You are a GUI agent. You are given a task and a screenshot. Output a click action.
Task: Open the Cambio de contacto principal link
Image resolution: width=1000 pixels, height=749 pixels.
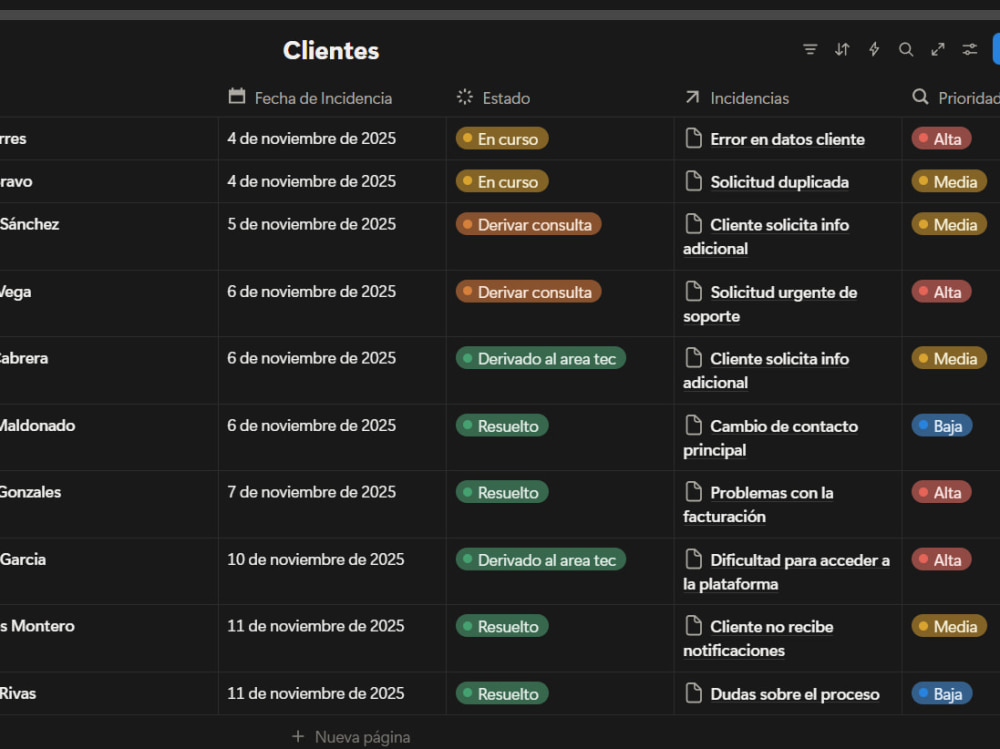coord(770,438)
